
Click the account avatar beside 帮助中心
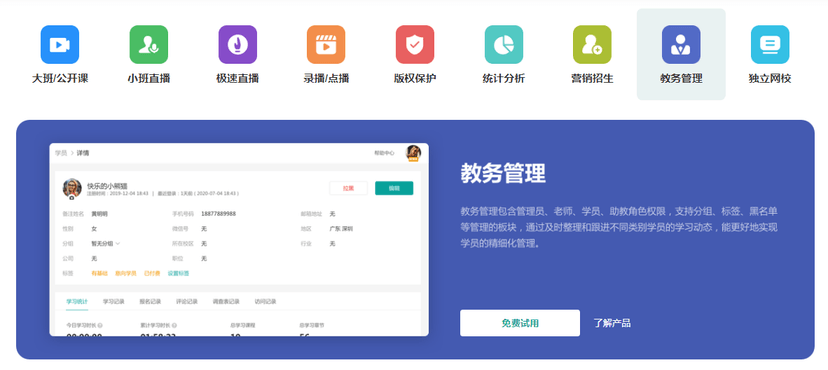point(413,153)
